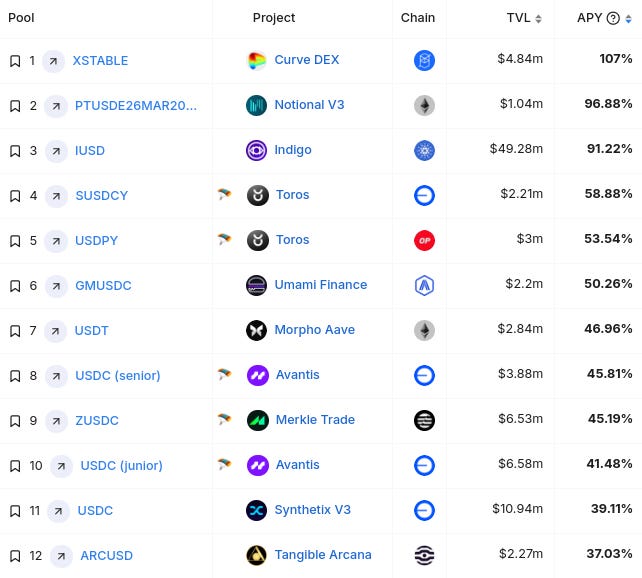Open the Umami Finance project link
Image resolution: width=642 pixels, height=578 pixels.
[x=321, y=285]
